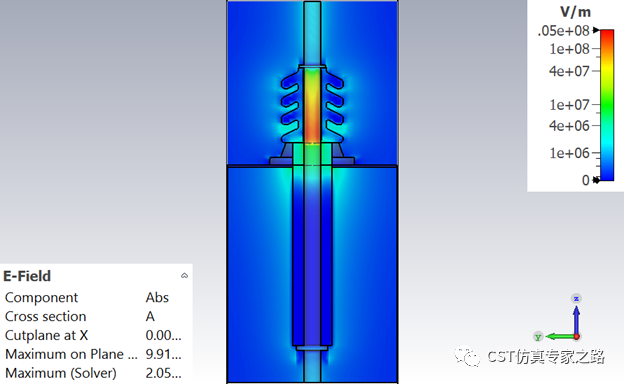Click the top arrow marker of color scale
Screen dimensions: 624x384
596,30
